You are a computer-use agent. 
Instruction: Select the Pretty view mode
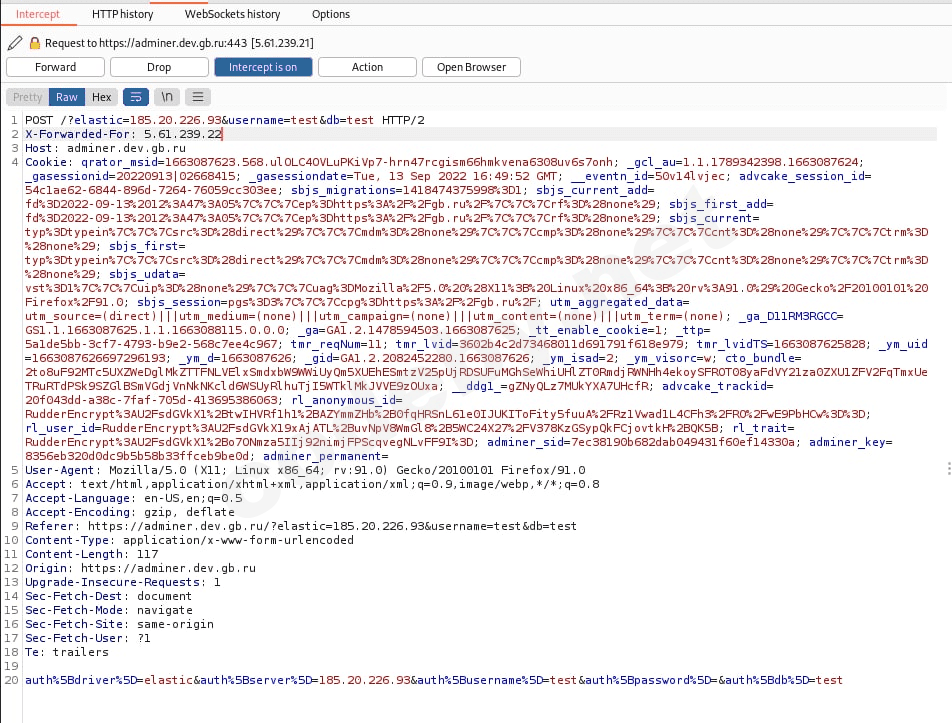click(x=28, y=97)
